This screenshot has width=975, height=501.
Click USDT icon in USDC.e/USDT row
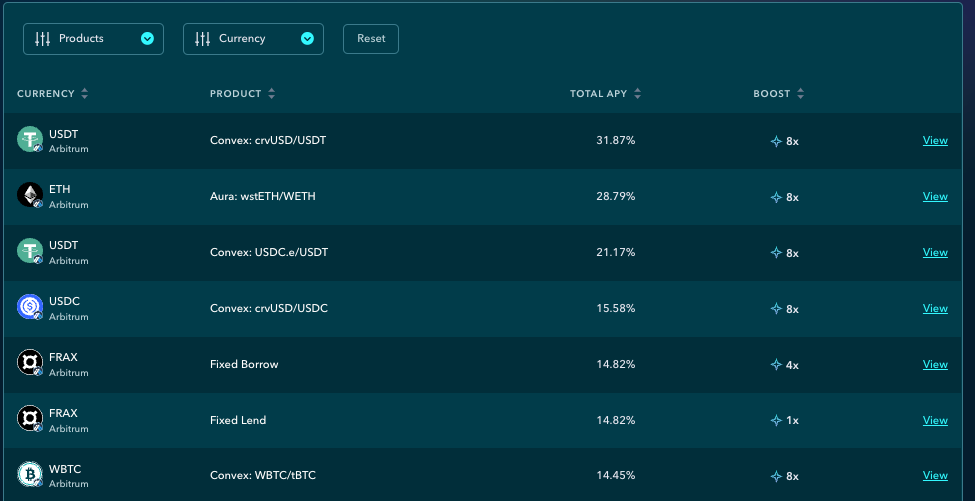click(x=30, y=251)
